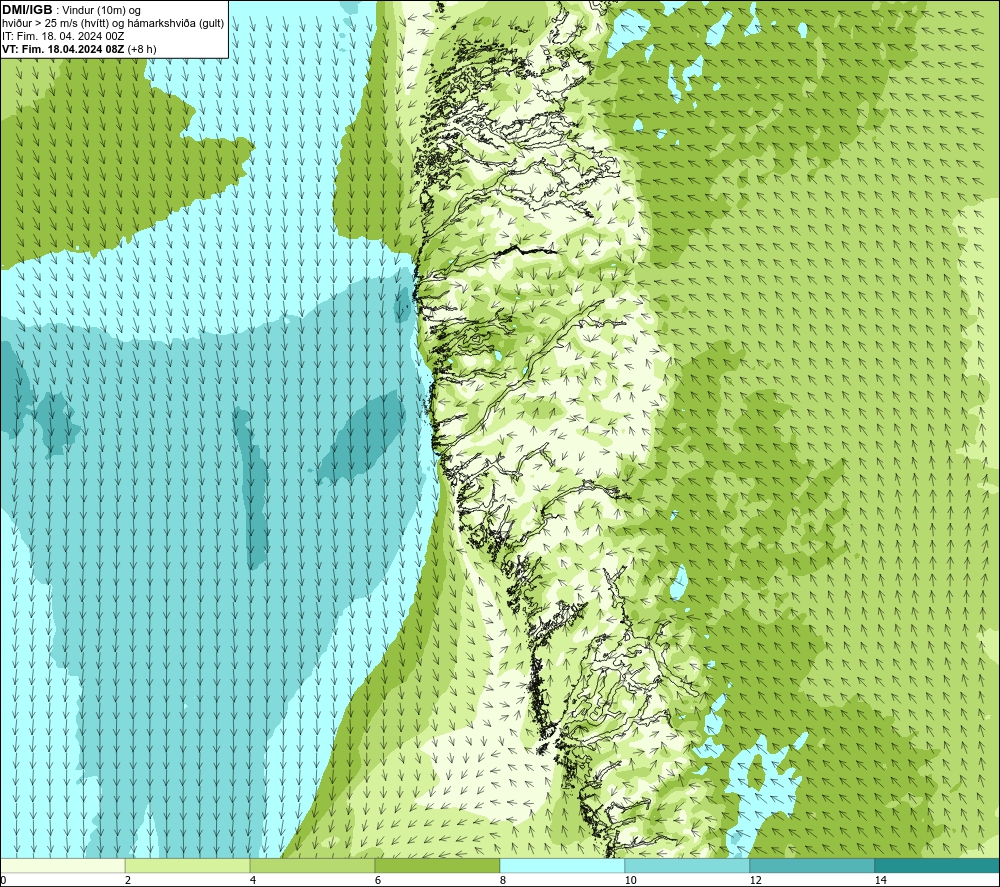Click the legend label '12'

pos(755,880)
